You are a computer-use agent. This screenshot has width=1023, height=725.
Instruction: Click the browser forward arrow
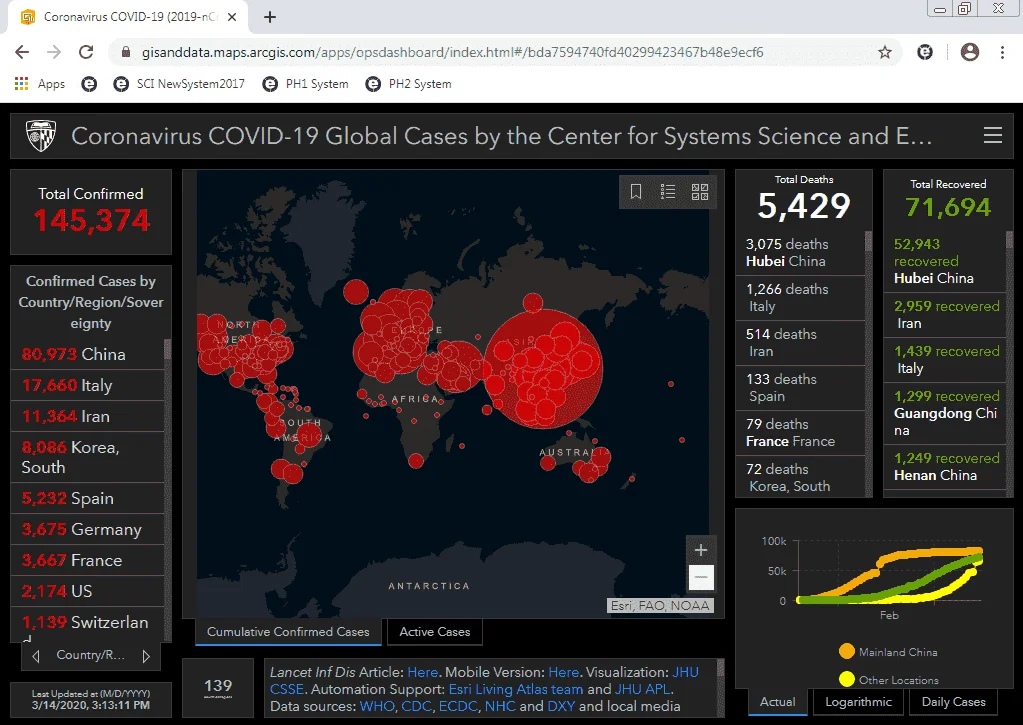click(x=54, y=52)
